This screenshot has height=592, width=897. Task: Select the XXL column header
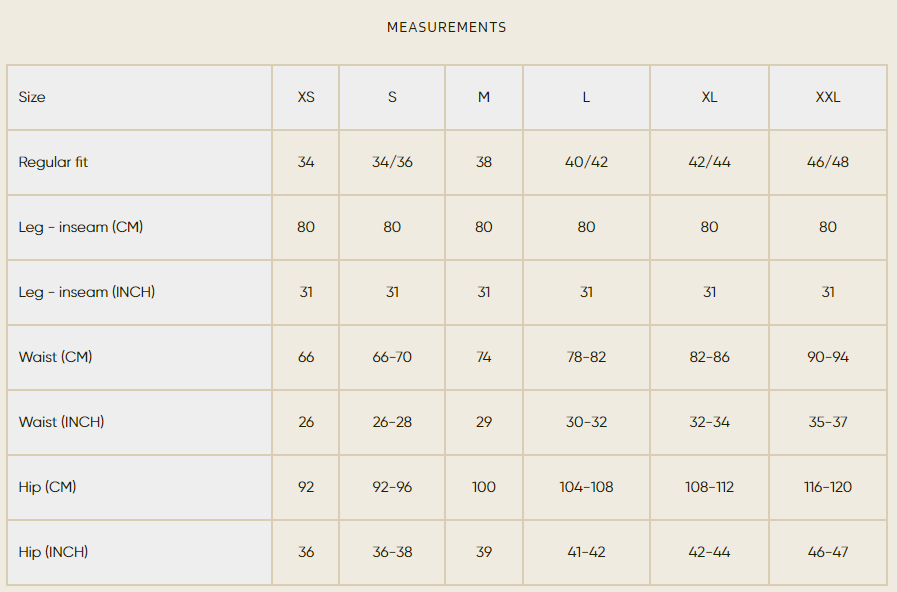click(x=828, y=97)
